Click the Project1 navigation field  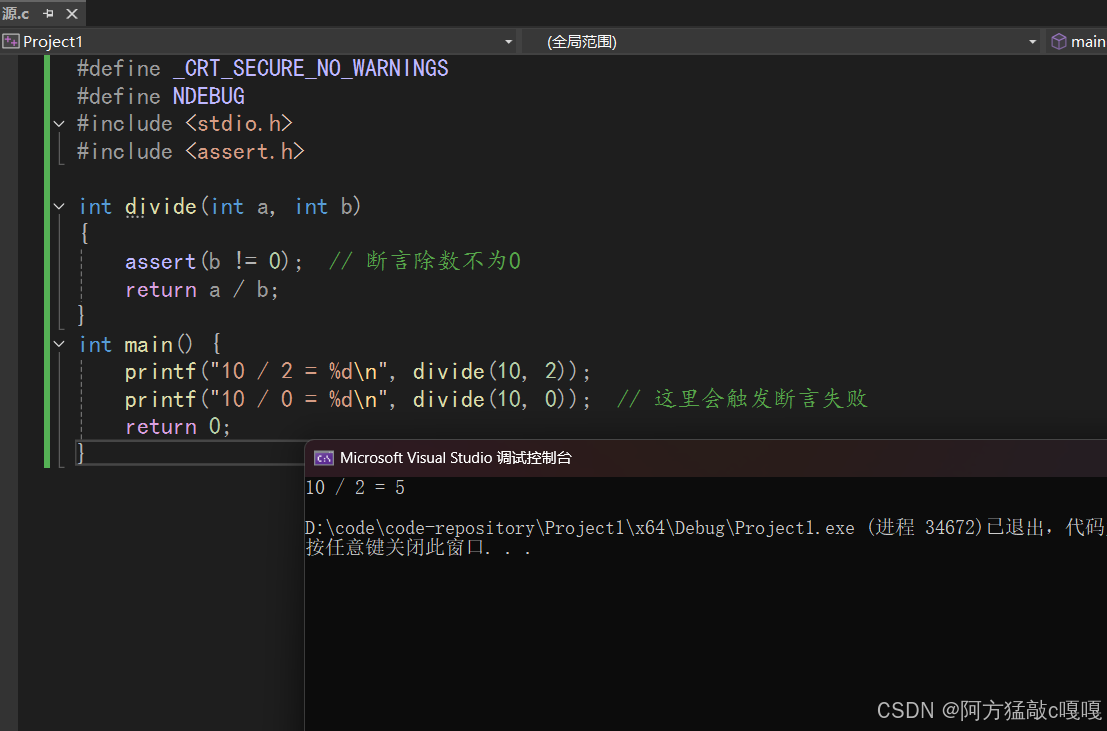click(258, 42)
